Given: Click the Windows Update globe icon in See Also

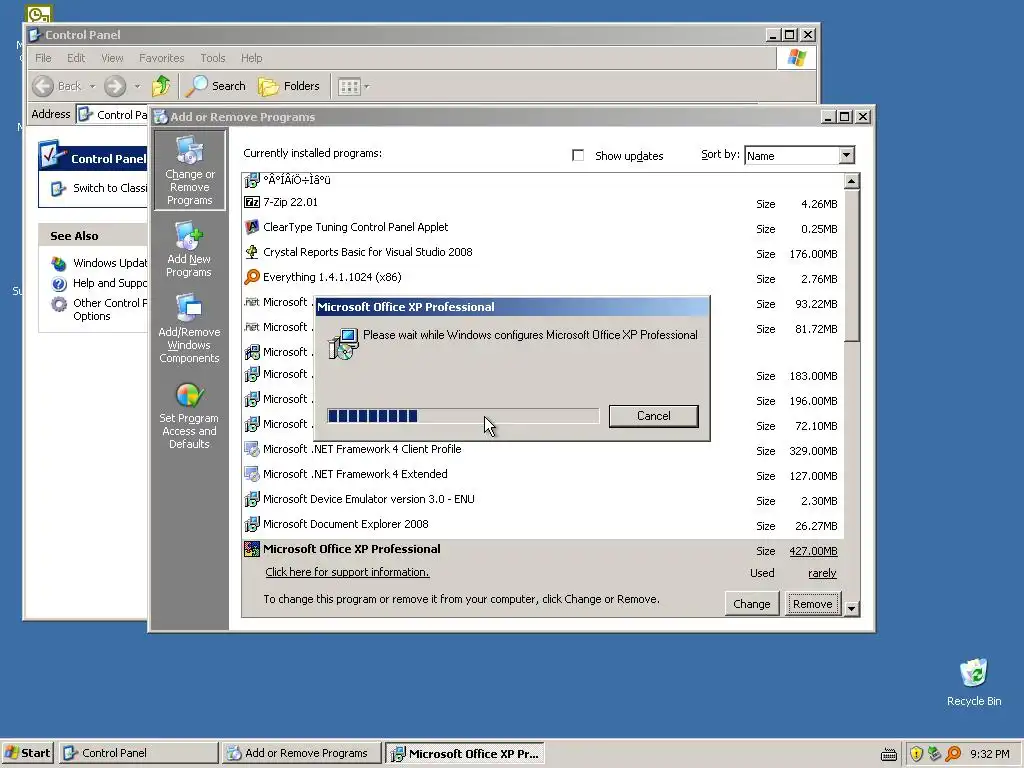Looking at the screenshot, I should 59,263.
